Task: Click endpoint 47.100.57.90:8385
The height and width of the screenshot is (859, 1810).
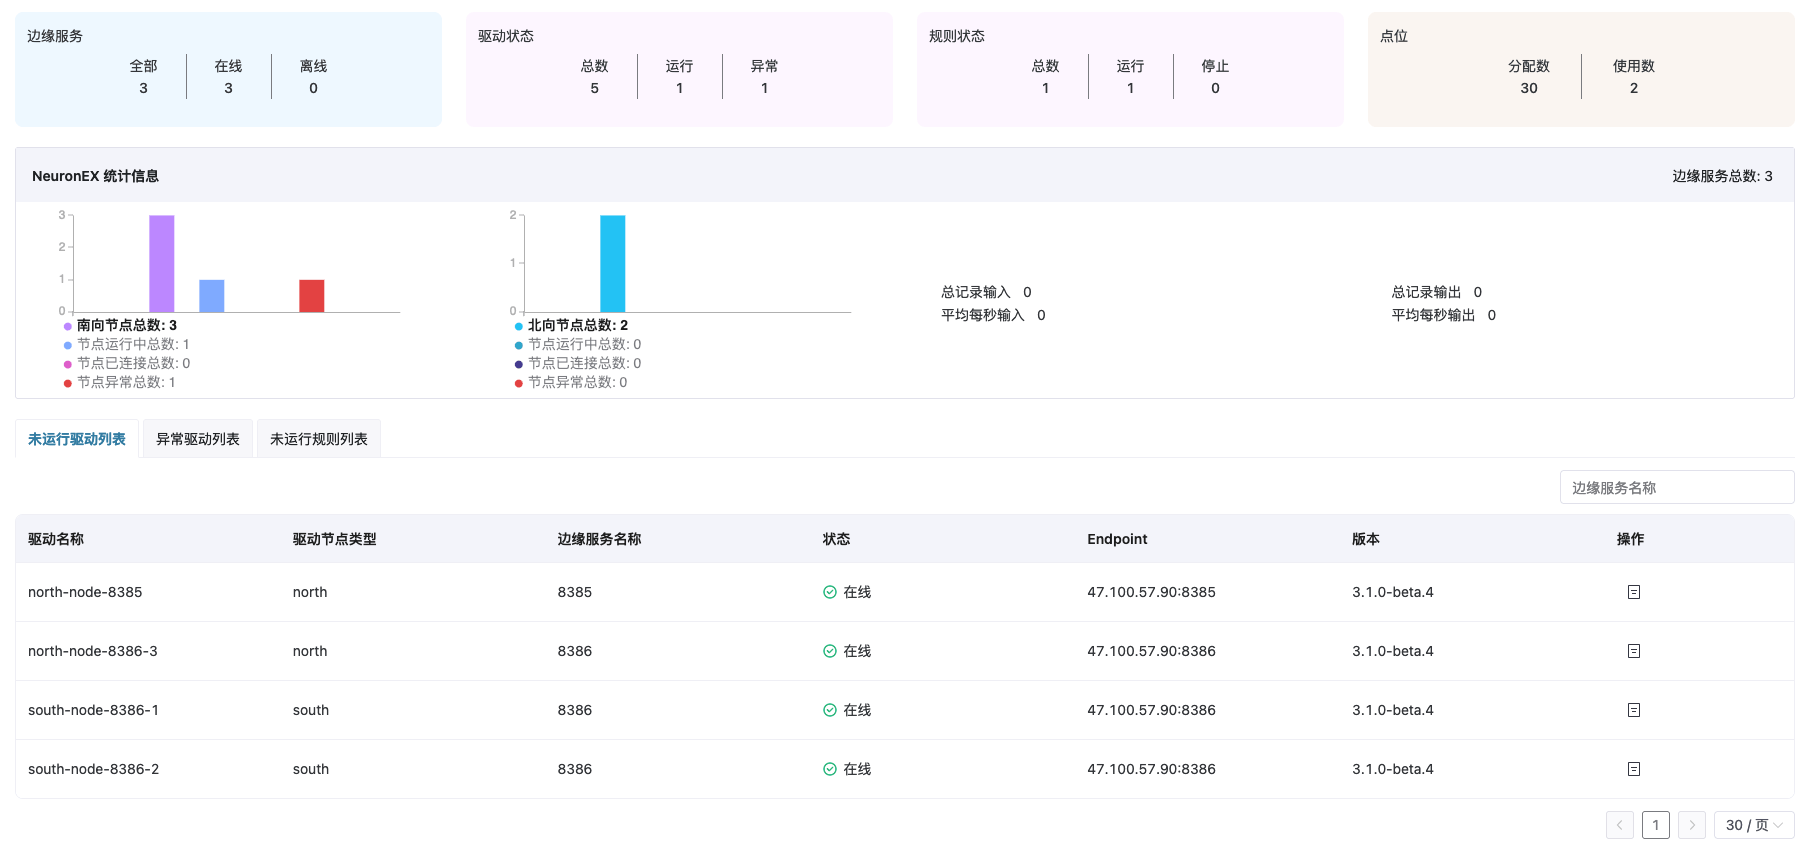Action: click(1151, 592)
